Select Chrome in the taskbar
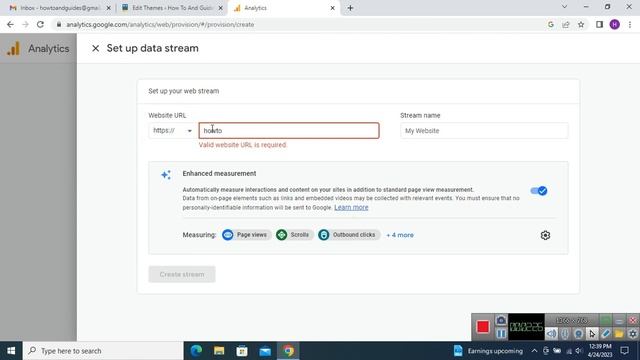 coord(288,351)
